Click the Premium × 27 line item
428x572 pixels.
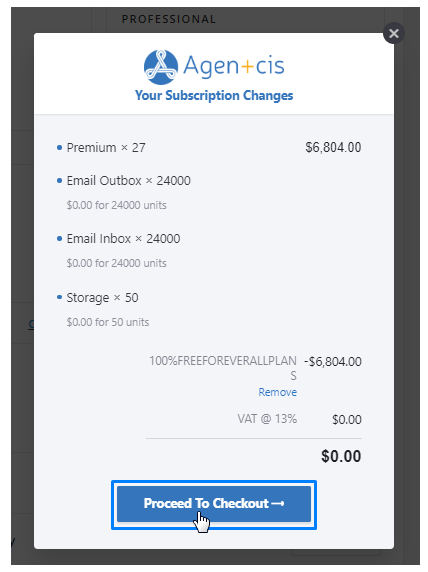106,148
